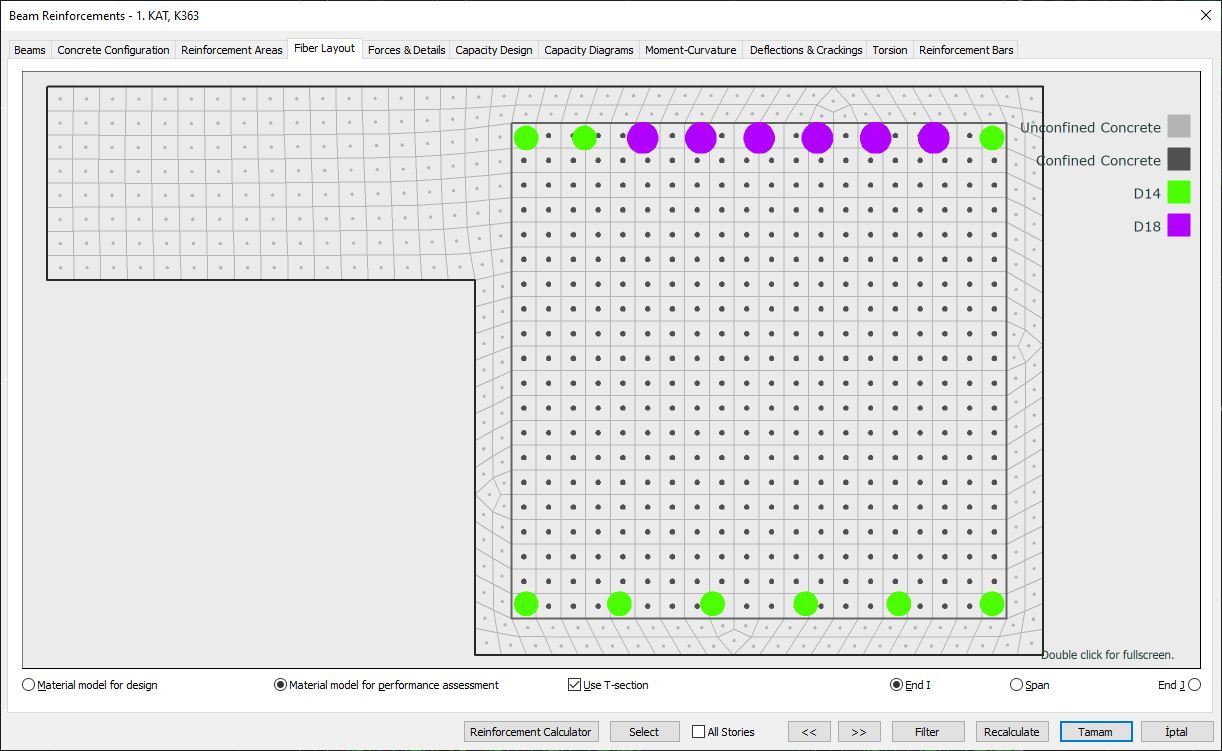Image resolution: width=1222 pixels, height=751 pixels.
Task: Choose the Span radio button
Action: (x=1015, y=685)
